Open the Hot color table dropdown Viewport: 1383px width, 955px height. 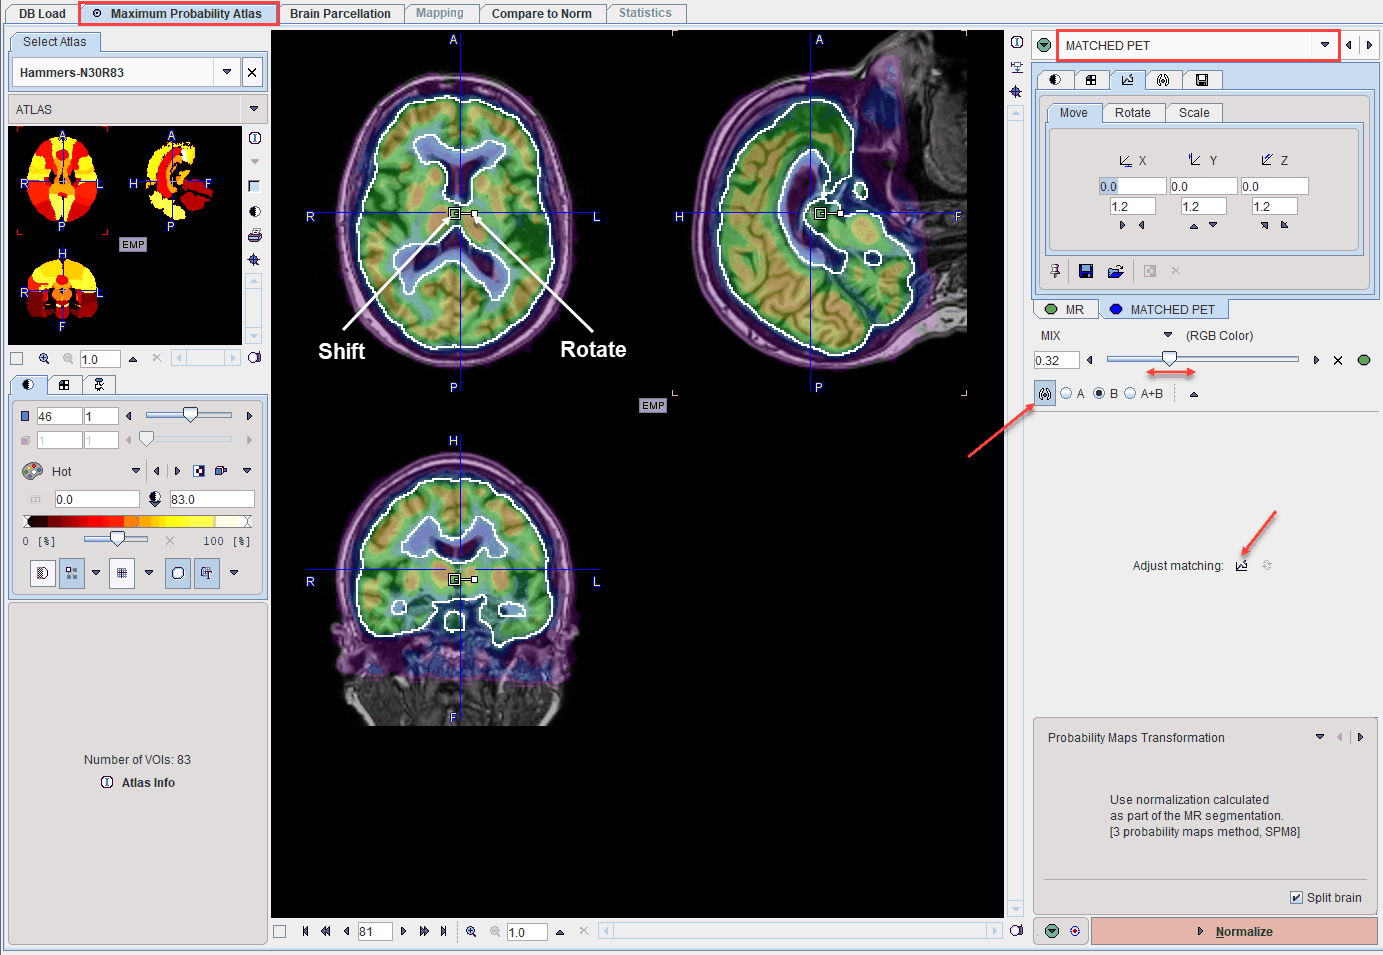[136, 471]
